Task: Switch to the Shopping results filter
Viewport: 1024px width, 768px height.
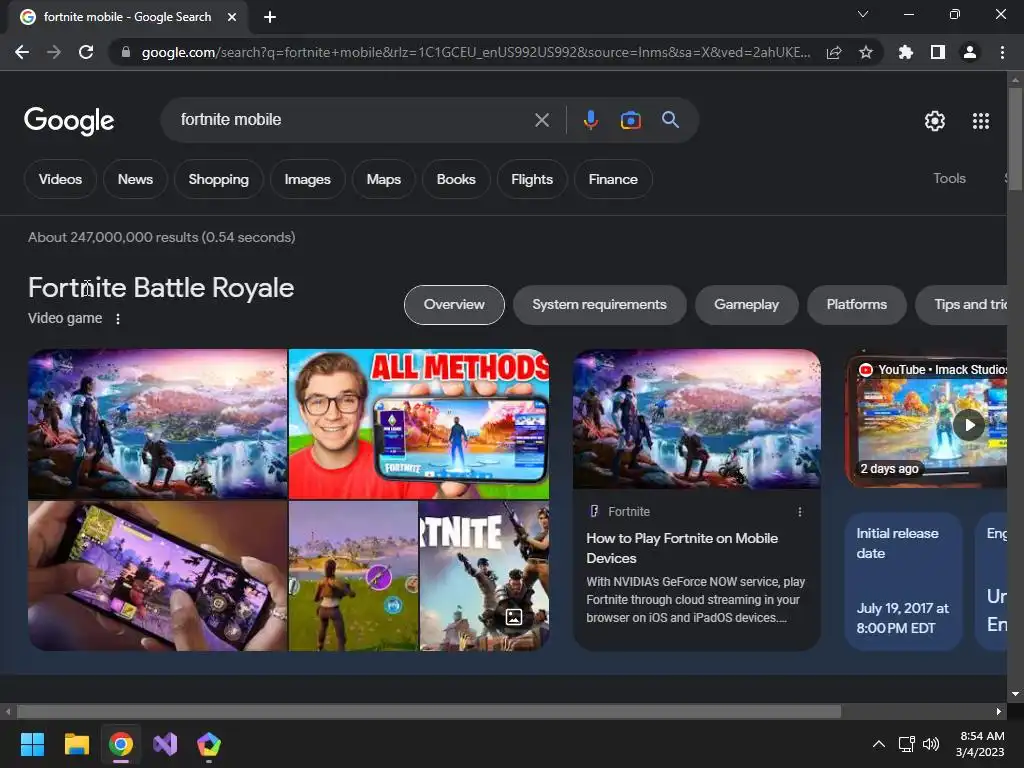Action: coord(219,179)
